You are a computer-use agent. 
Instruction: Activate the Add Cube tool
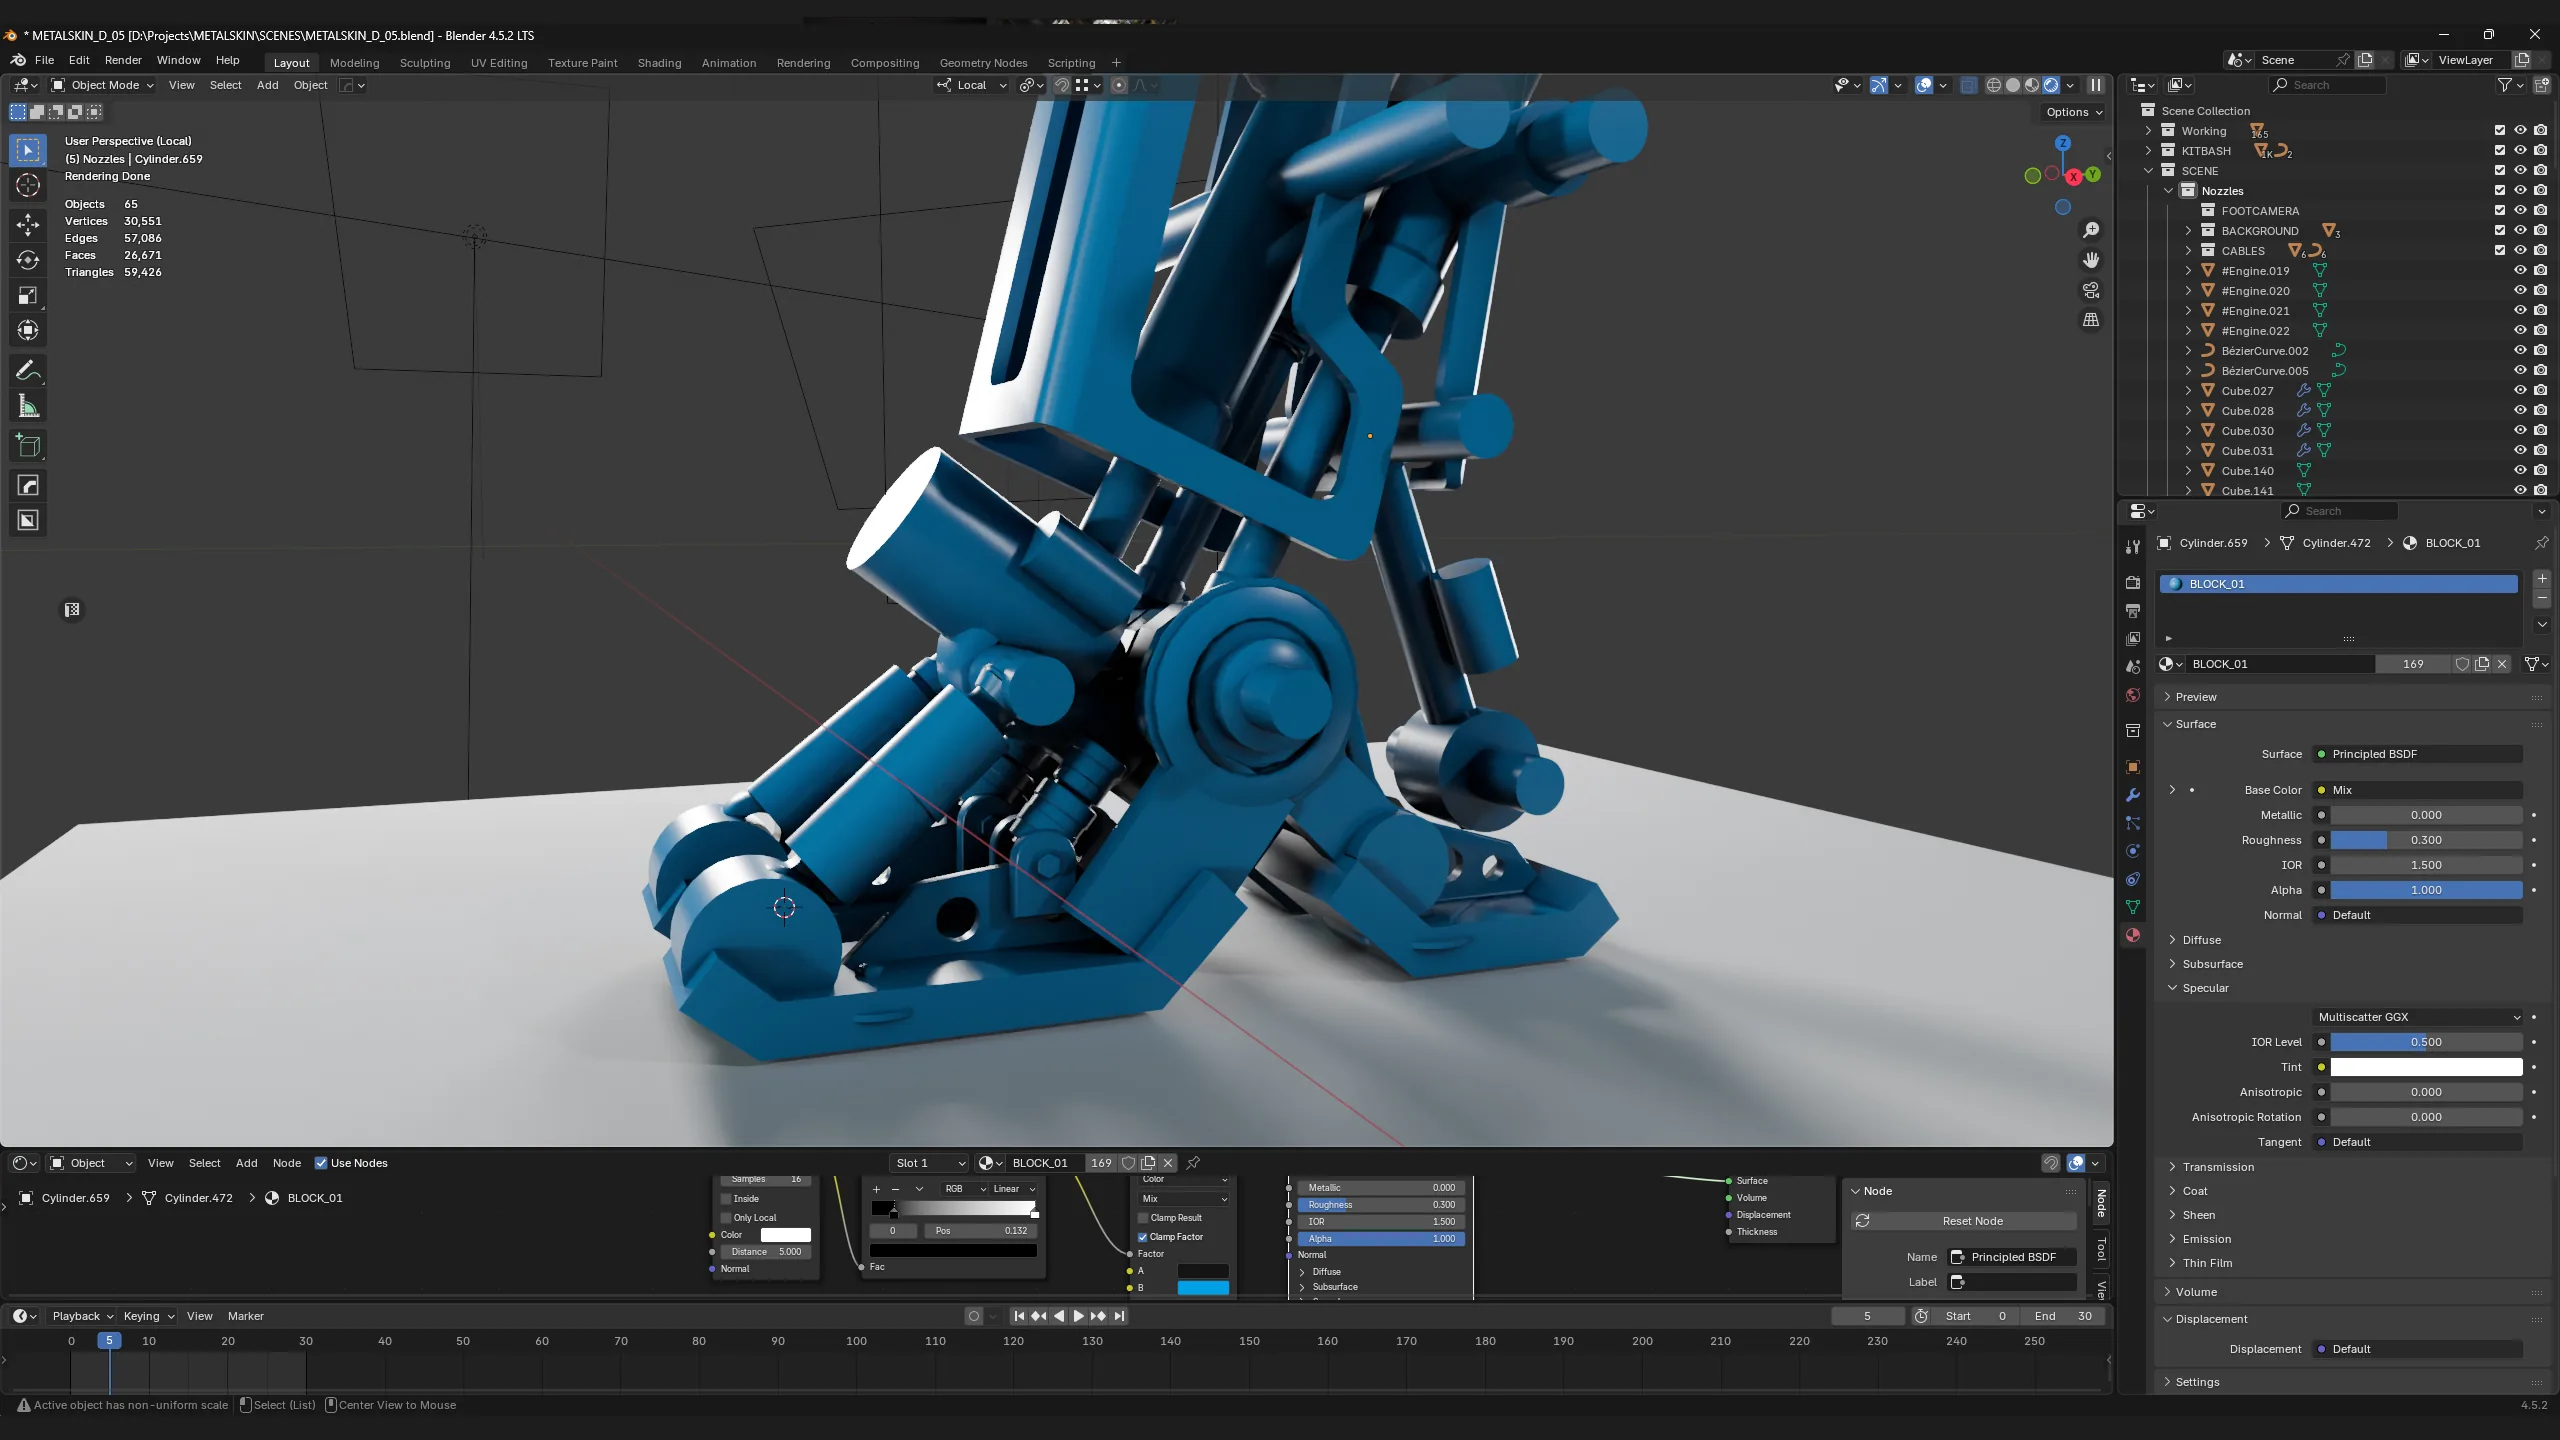coord(28,446)
